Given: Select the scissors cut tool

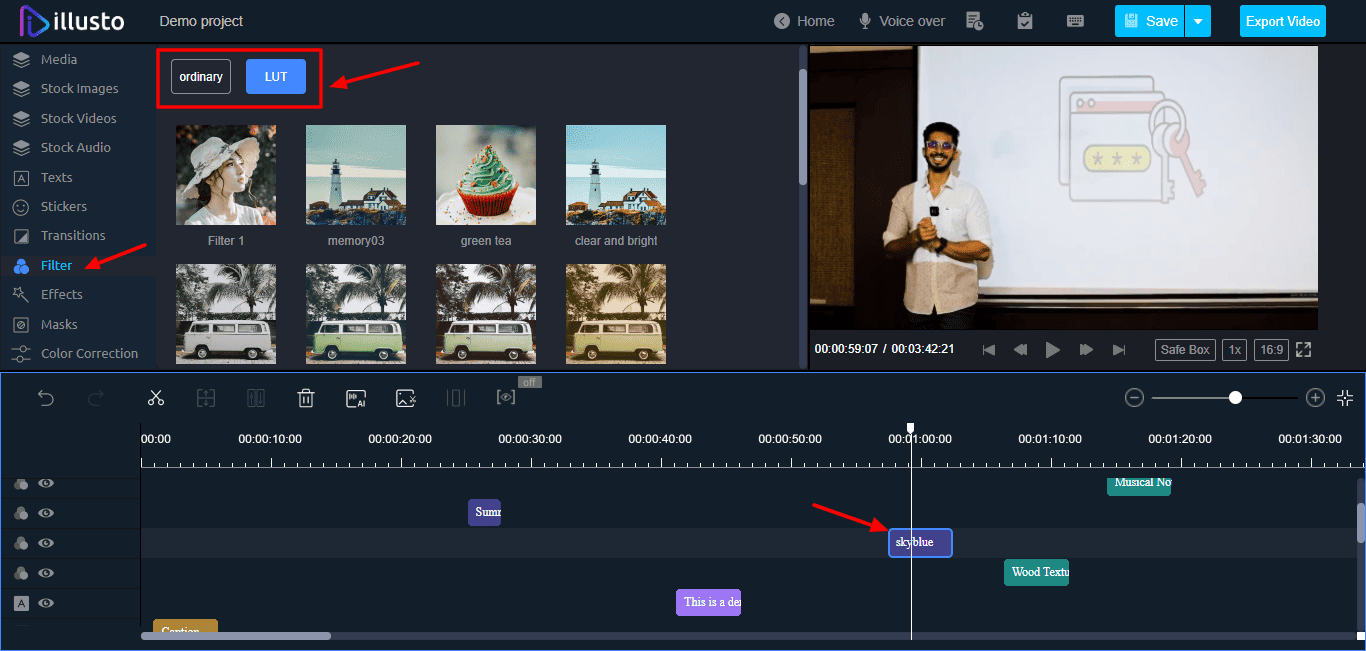Looking at the screenshot, I should 155,398.
